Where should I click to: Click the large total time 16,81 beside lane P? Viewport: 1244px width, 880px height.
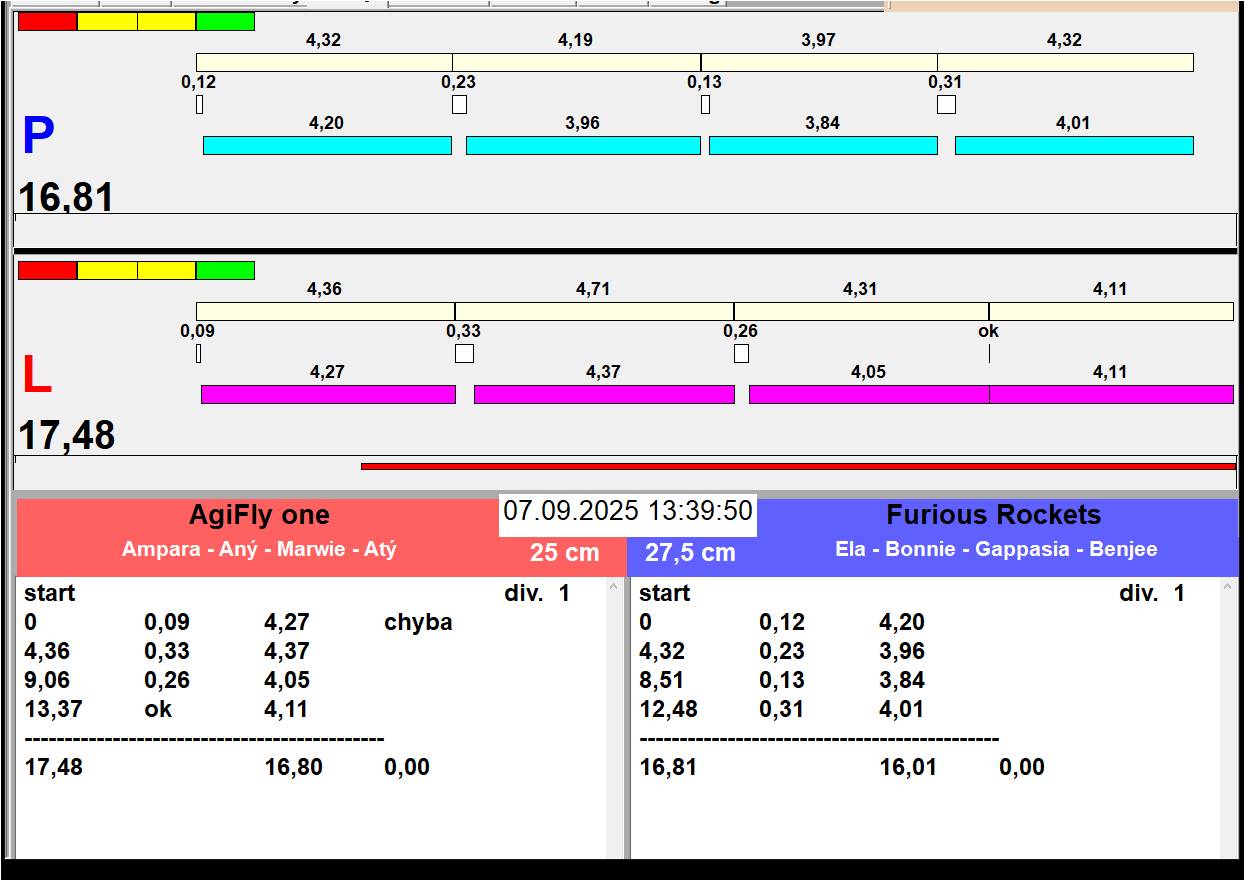click(x=66, y=197)
